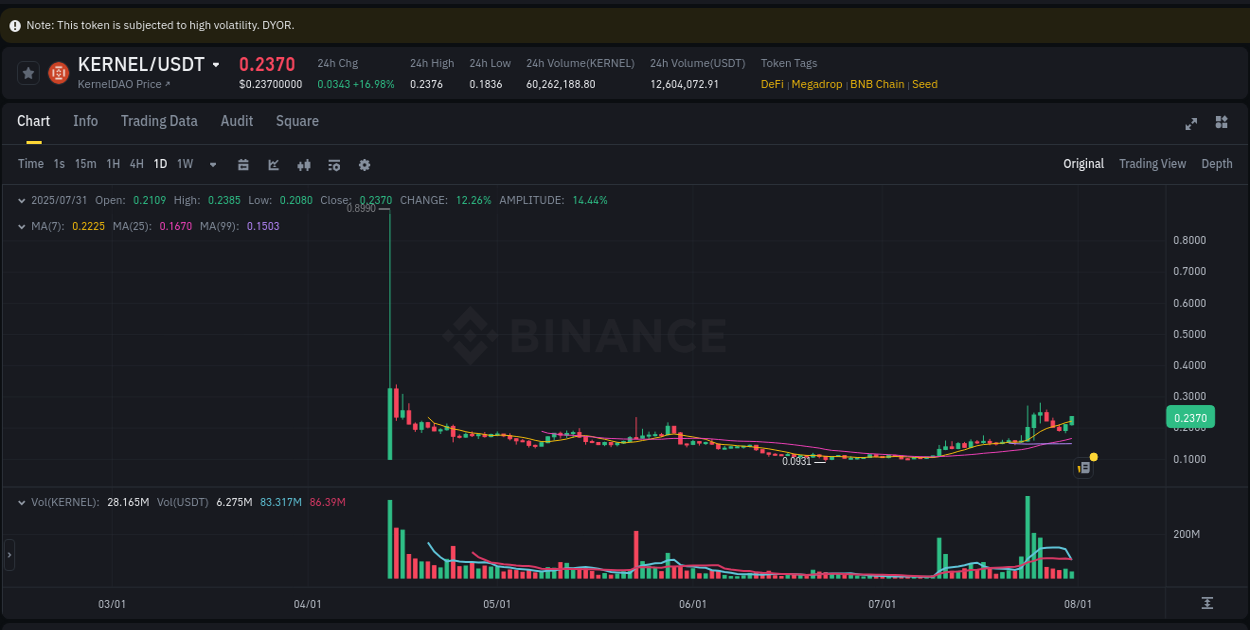
Task: Switch to the Trading Data tab
Action: [159, 121]
